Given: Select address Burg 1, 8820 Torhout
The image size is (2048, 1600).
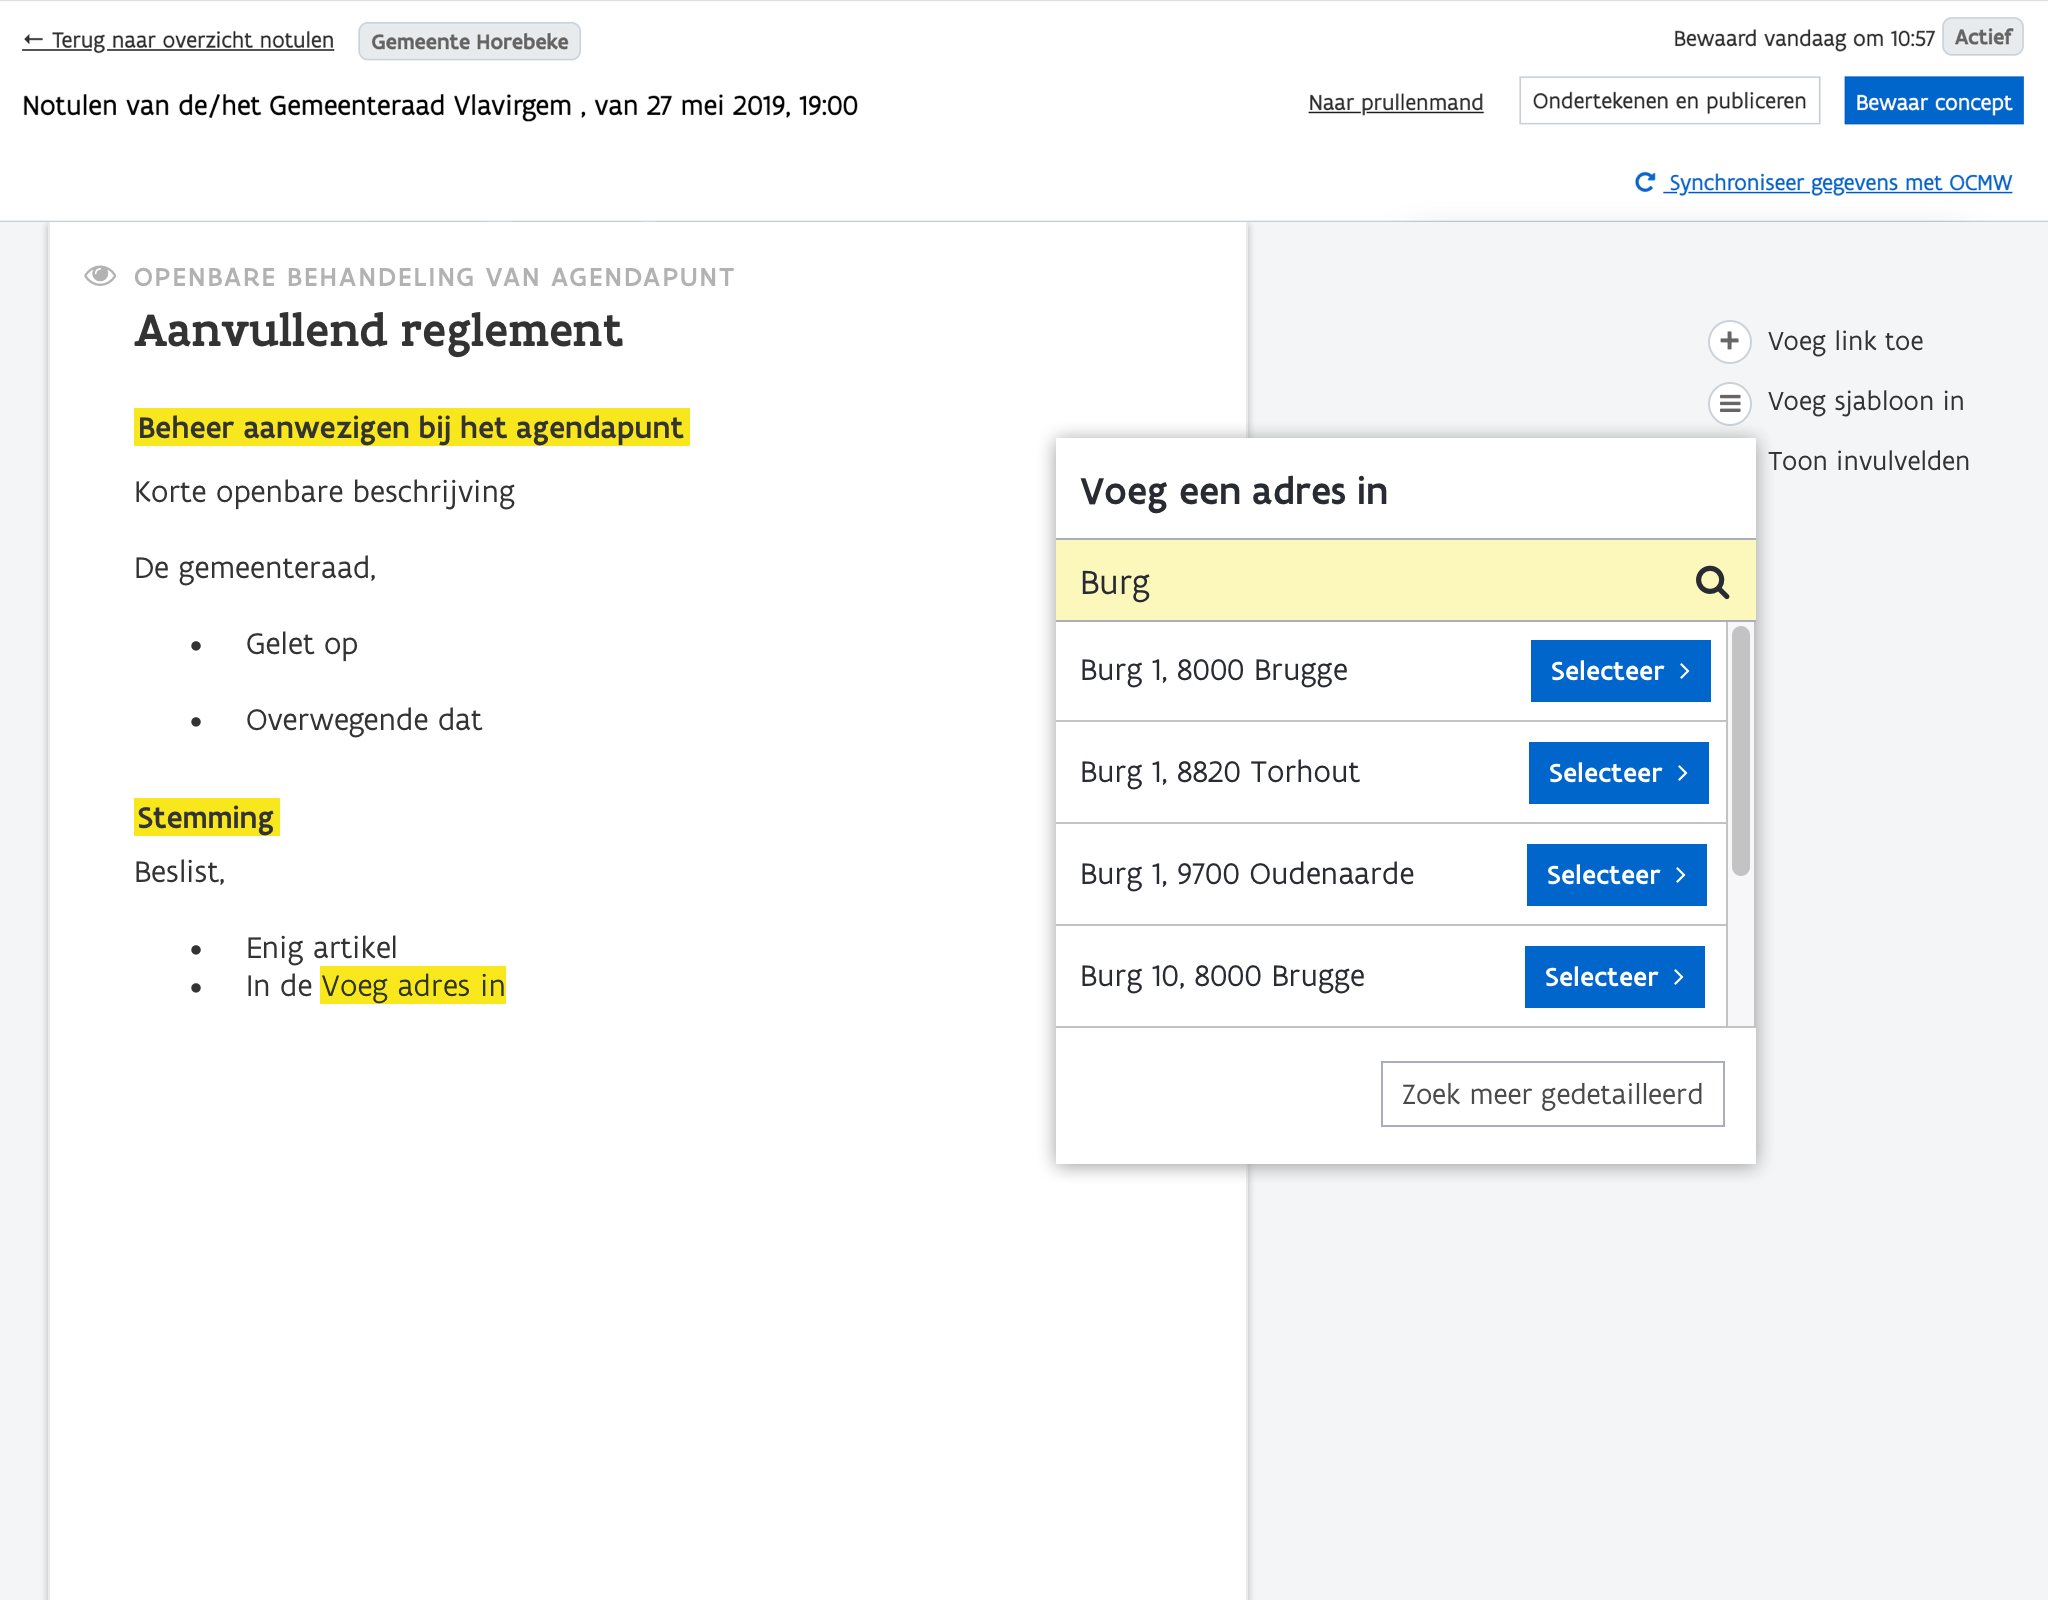Looking at the screenshot, I should click(x=1617, y=773).
